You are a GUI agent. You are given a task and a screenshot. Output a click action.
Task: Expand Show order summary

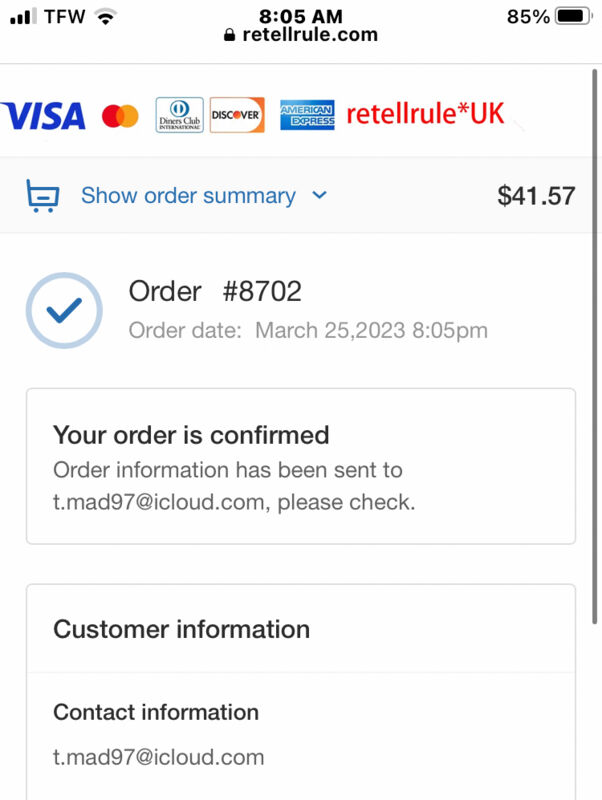pyautogui.click(x=188, y=195)
